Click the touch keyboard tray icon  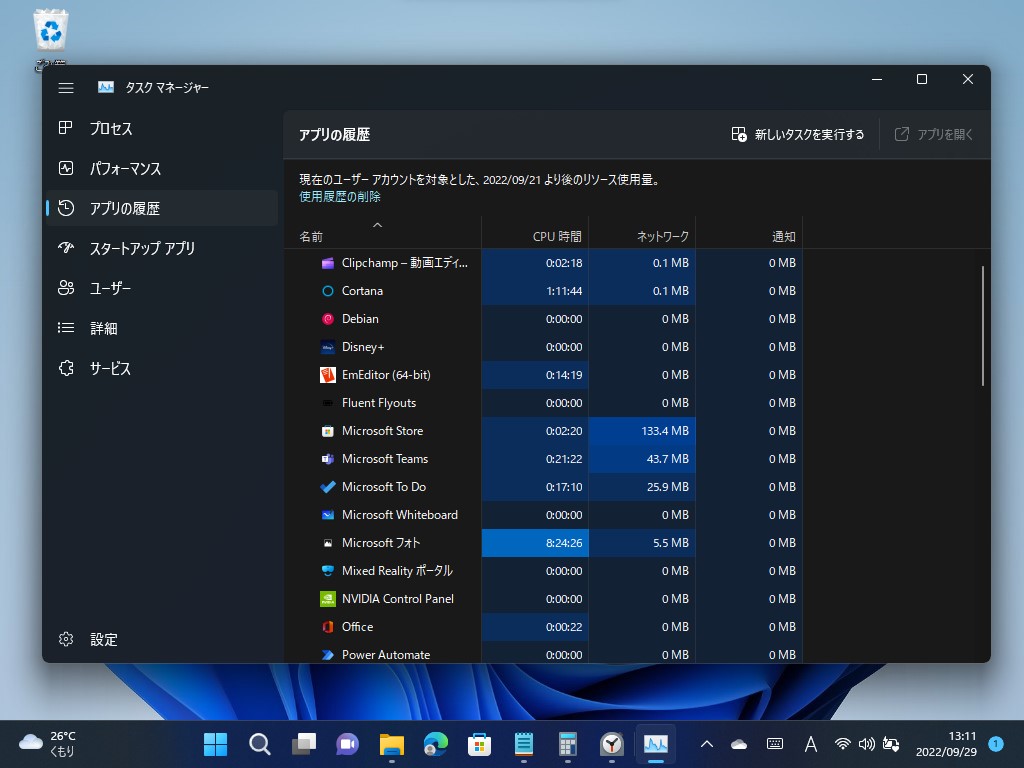[775, 744]
